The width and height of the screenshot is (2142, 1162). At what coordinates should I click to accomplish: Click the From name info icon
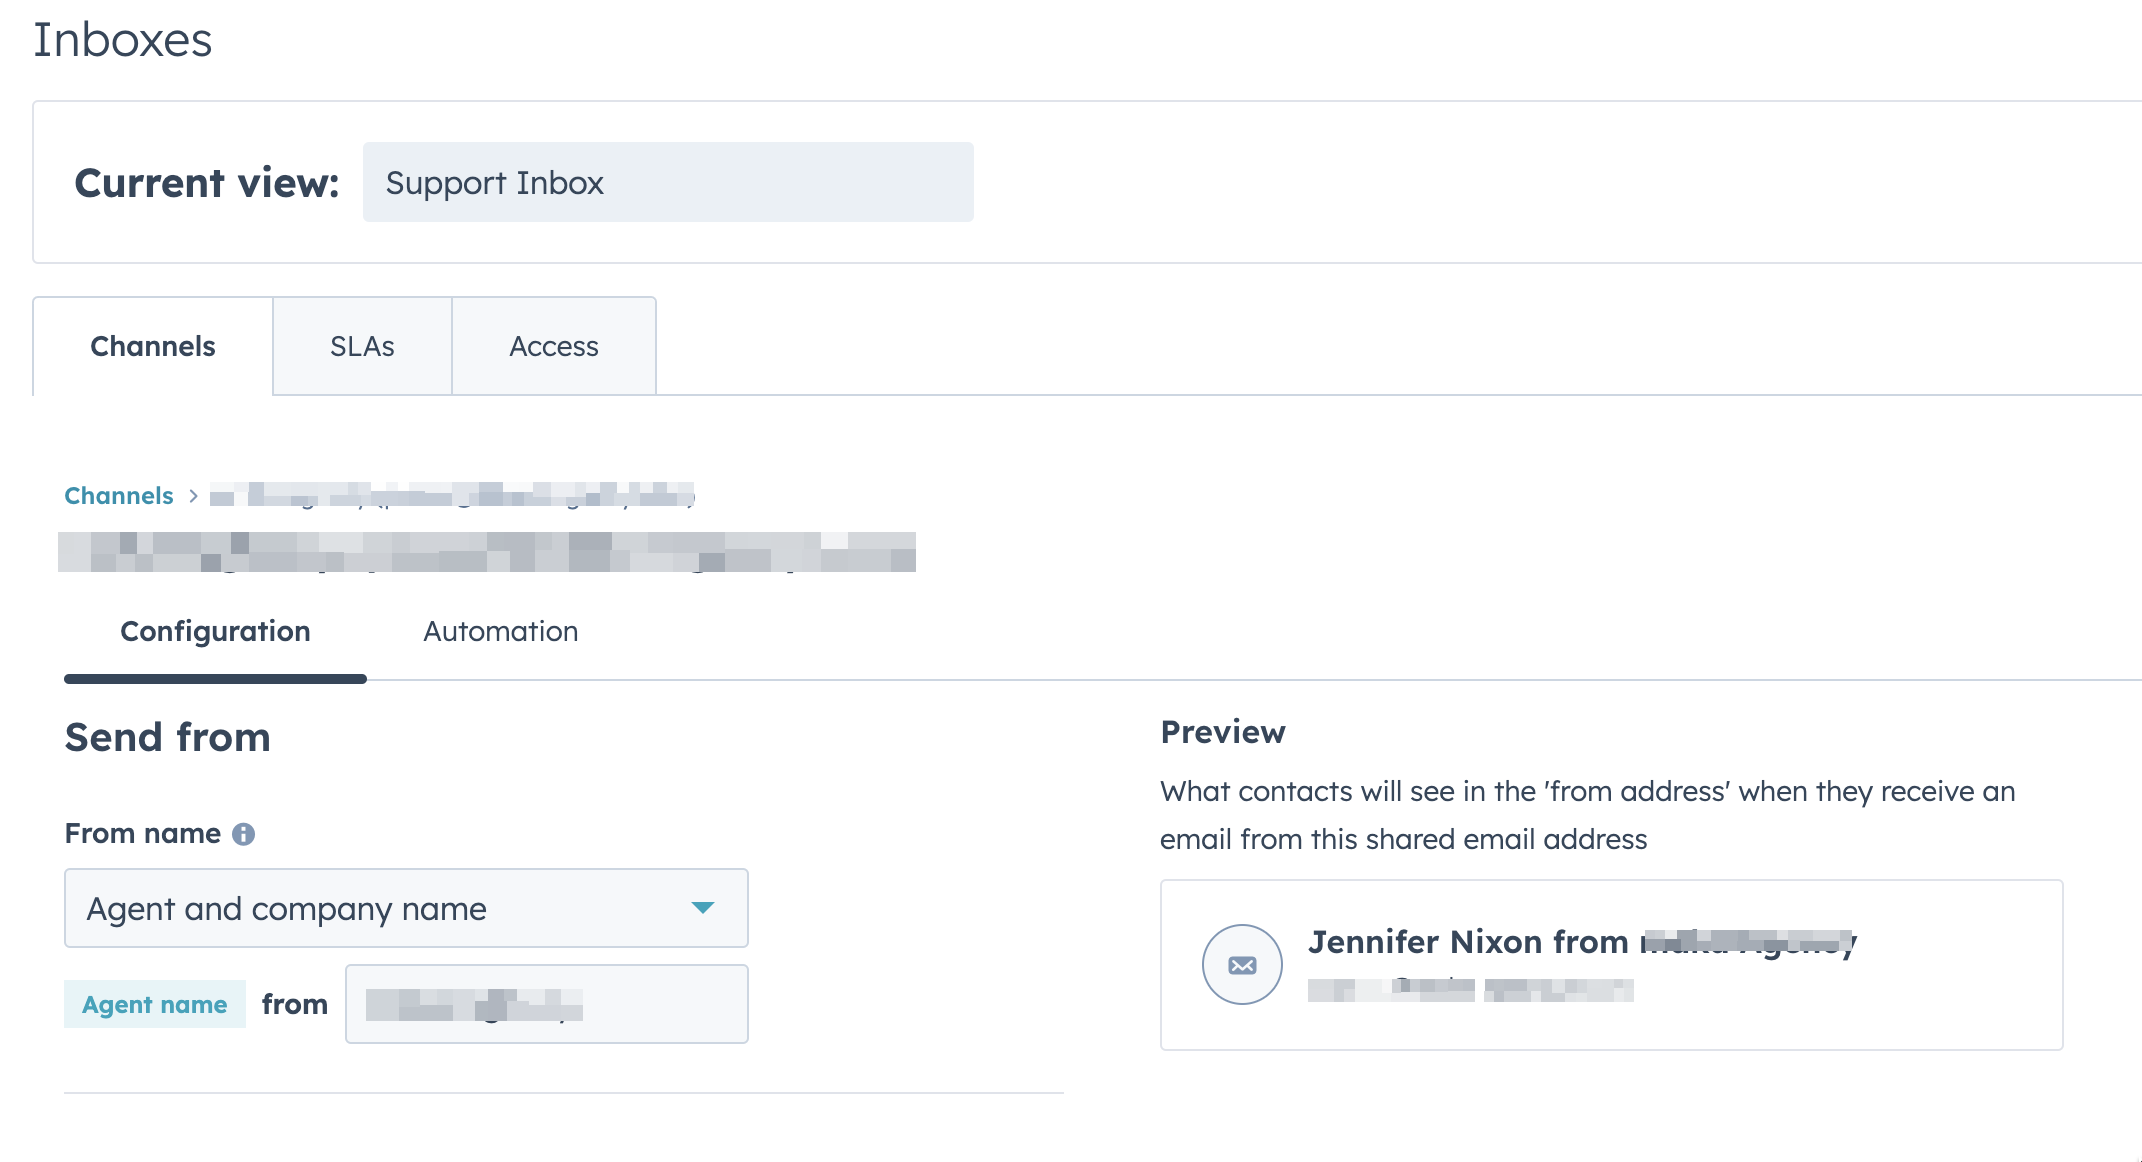(243, 833)
